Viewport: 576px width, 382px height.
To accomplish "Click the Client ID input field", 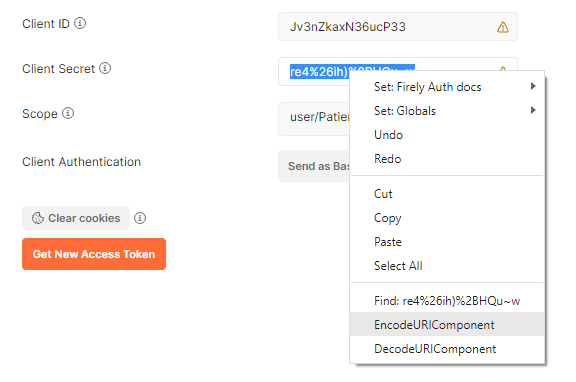I will 398,26.
